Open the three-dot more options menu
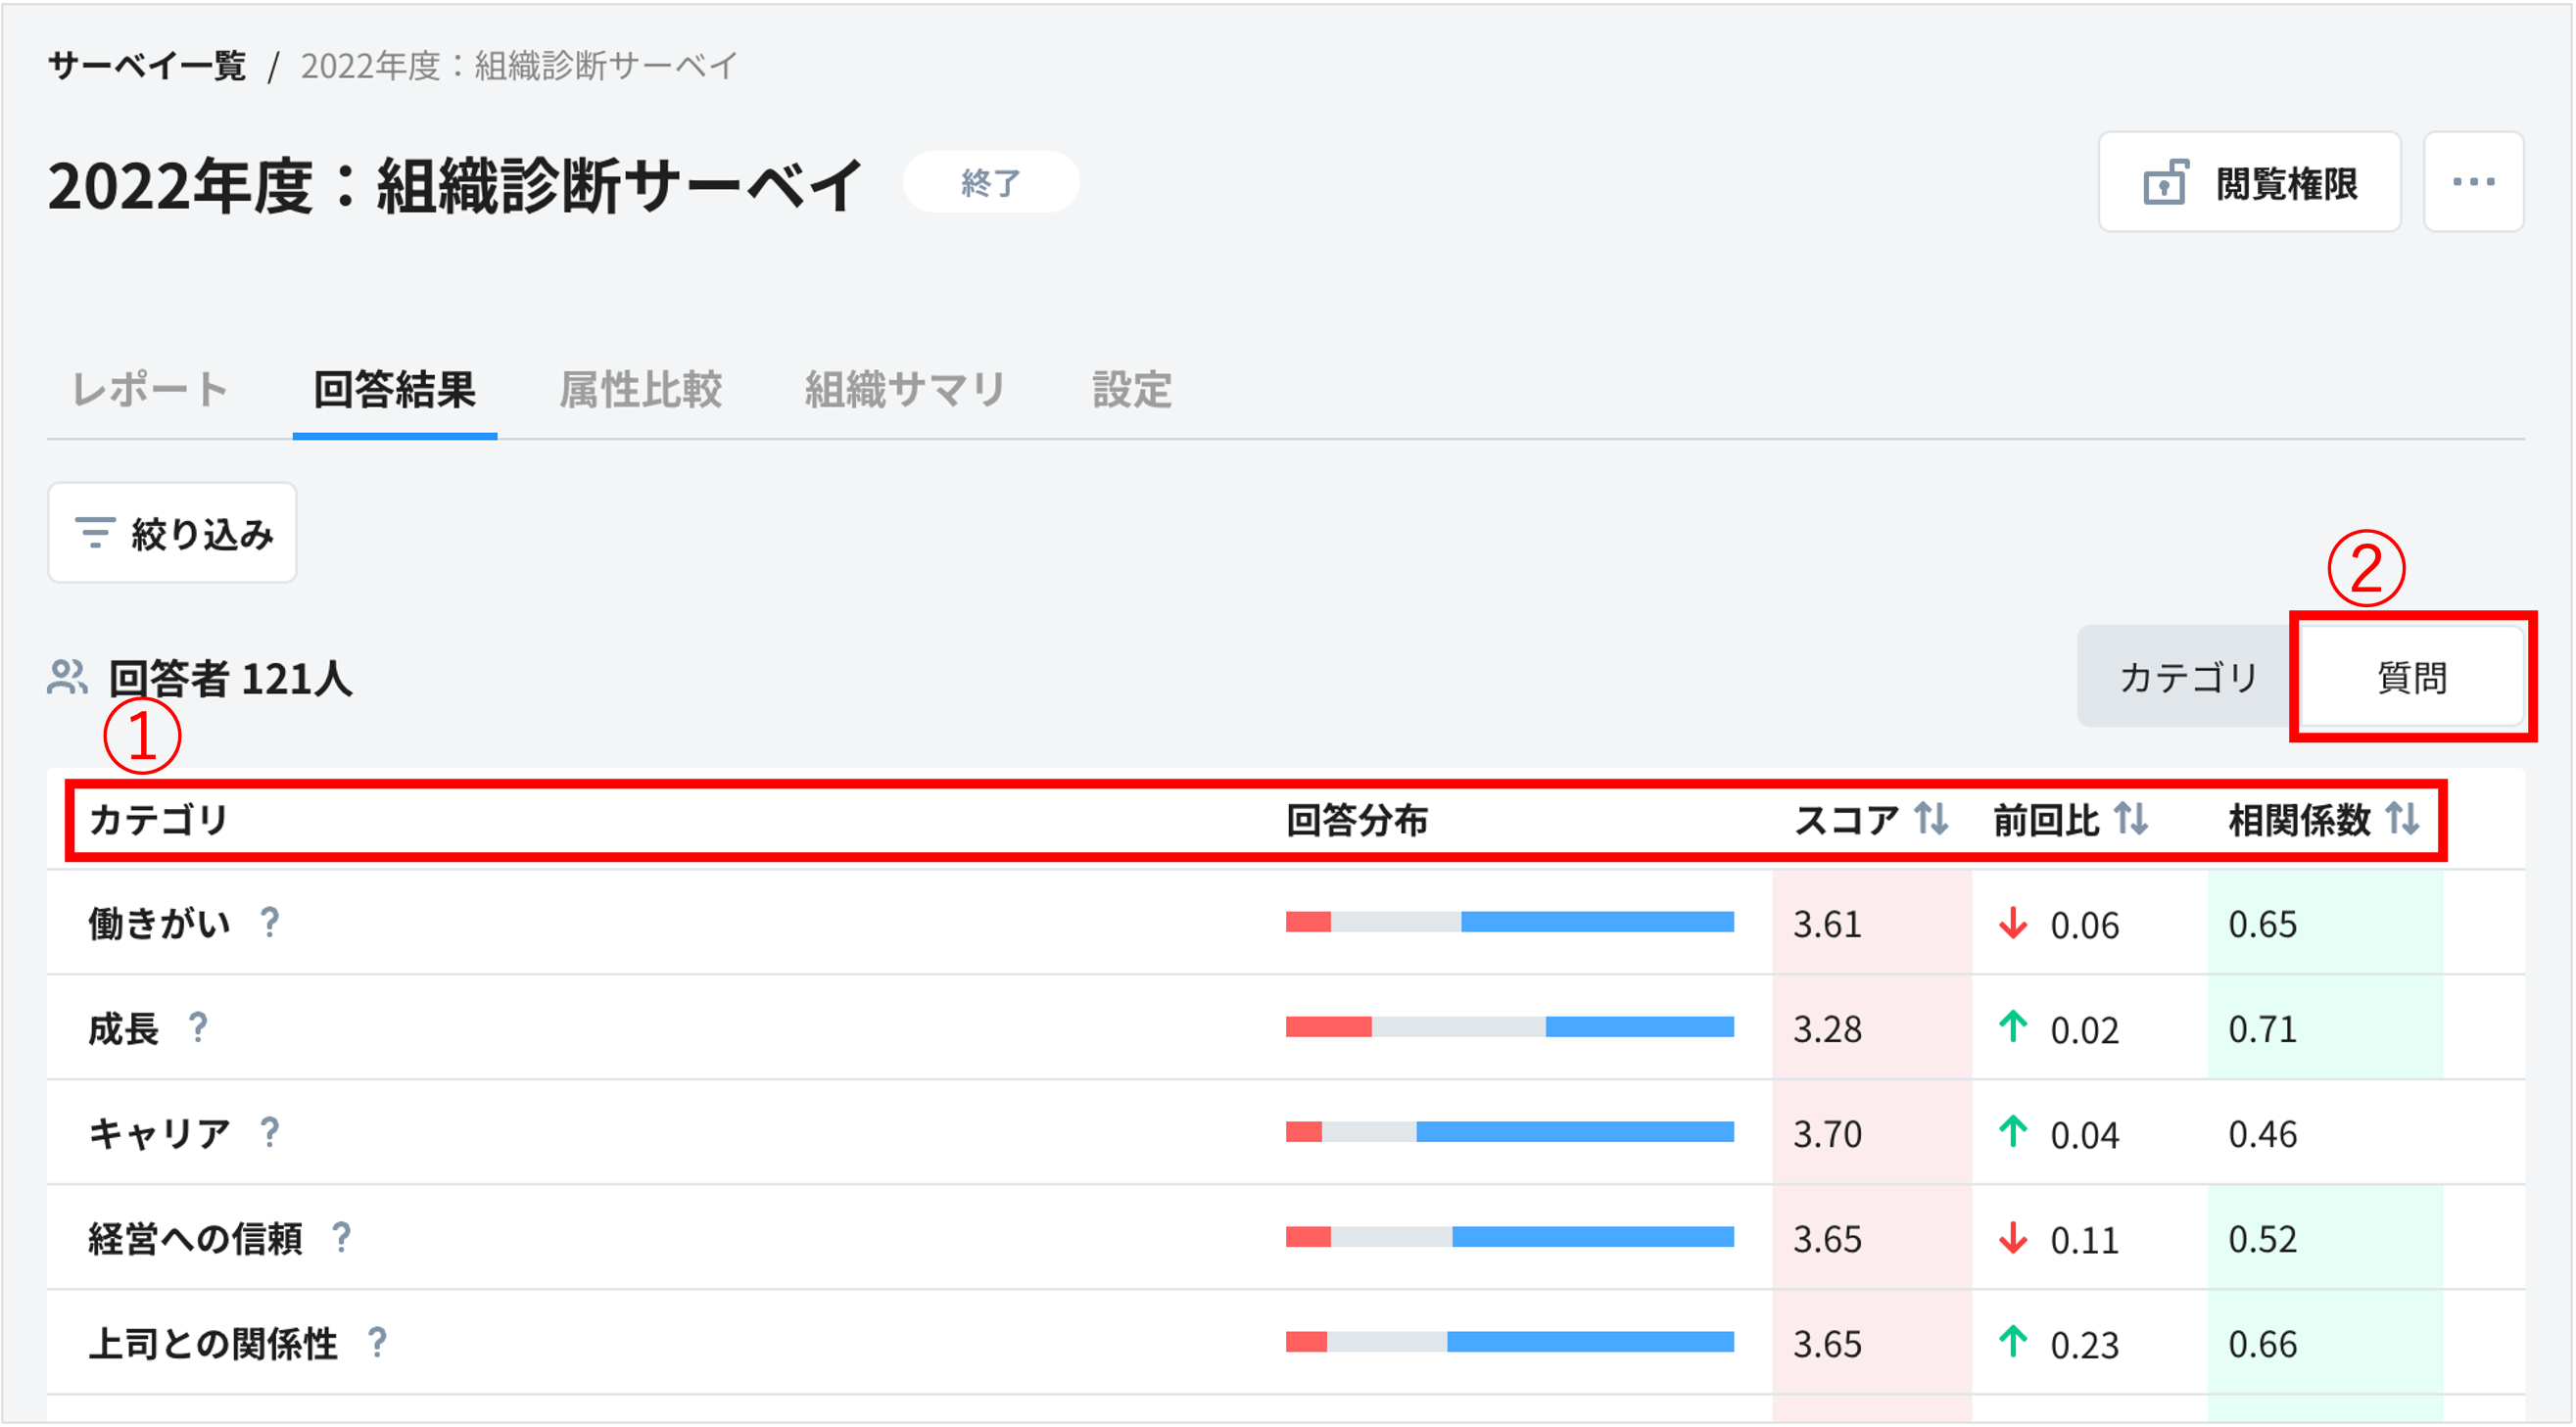This screenshot has width=2576, height=1427. 2473,182
